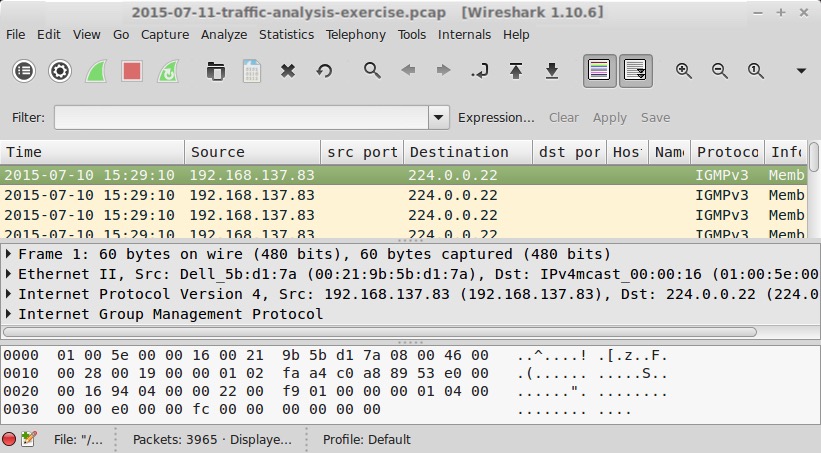The height and width of the screenshot is (453, 821).
Task: Open the Capture menu
Action: pyautogui.click(x=165, y=35)
